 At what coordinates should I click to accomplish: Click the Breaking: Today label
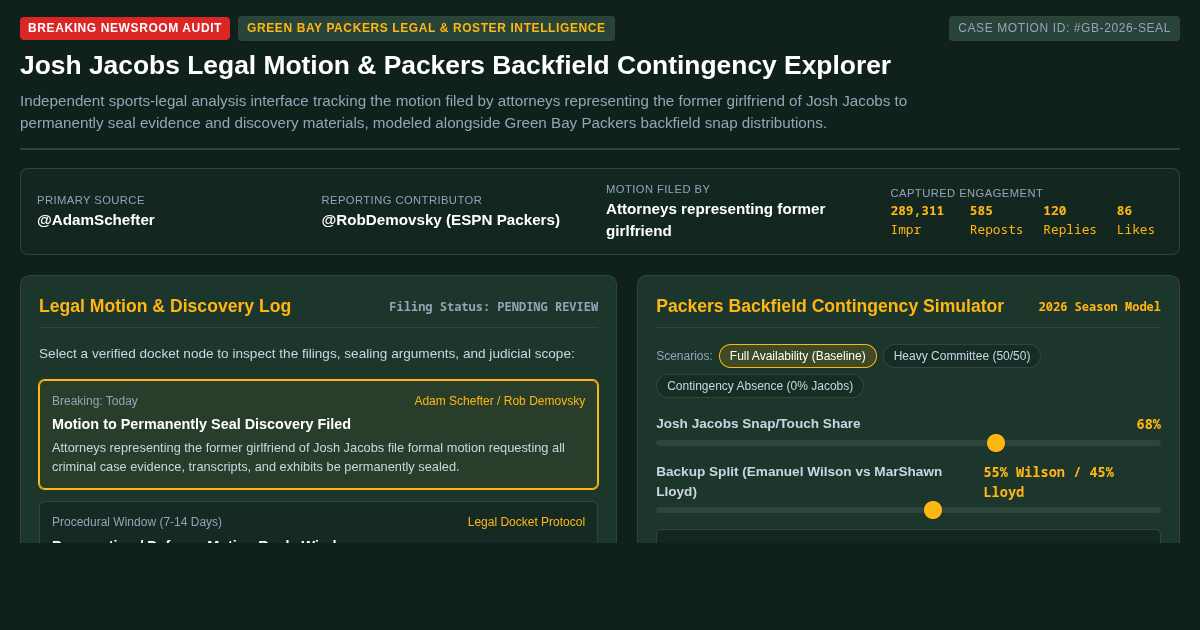coord(95,401)
